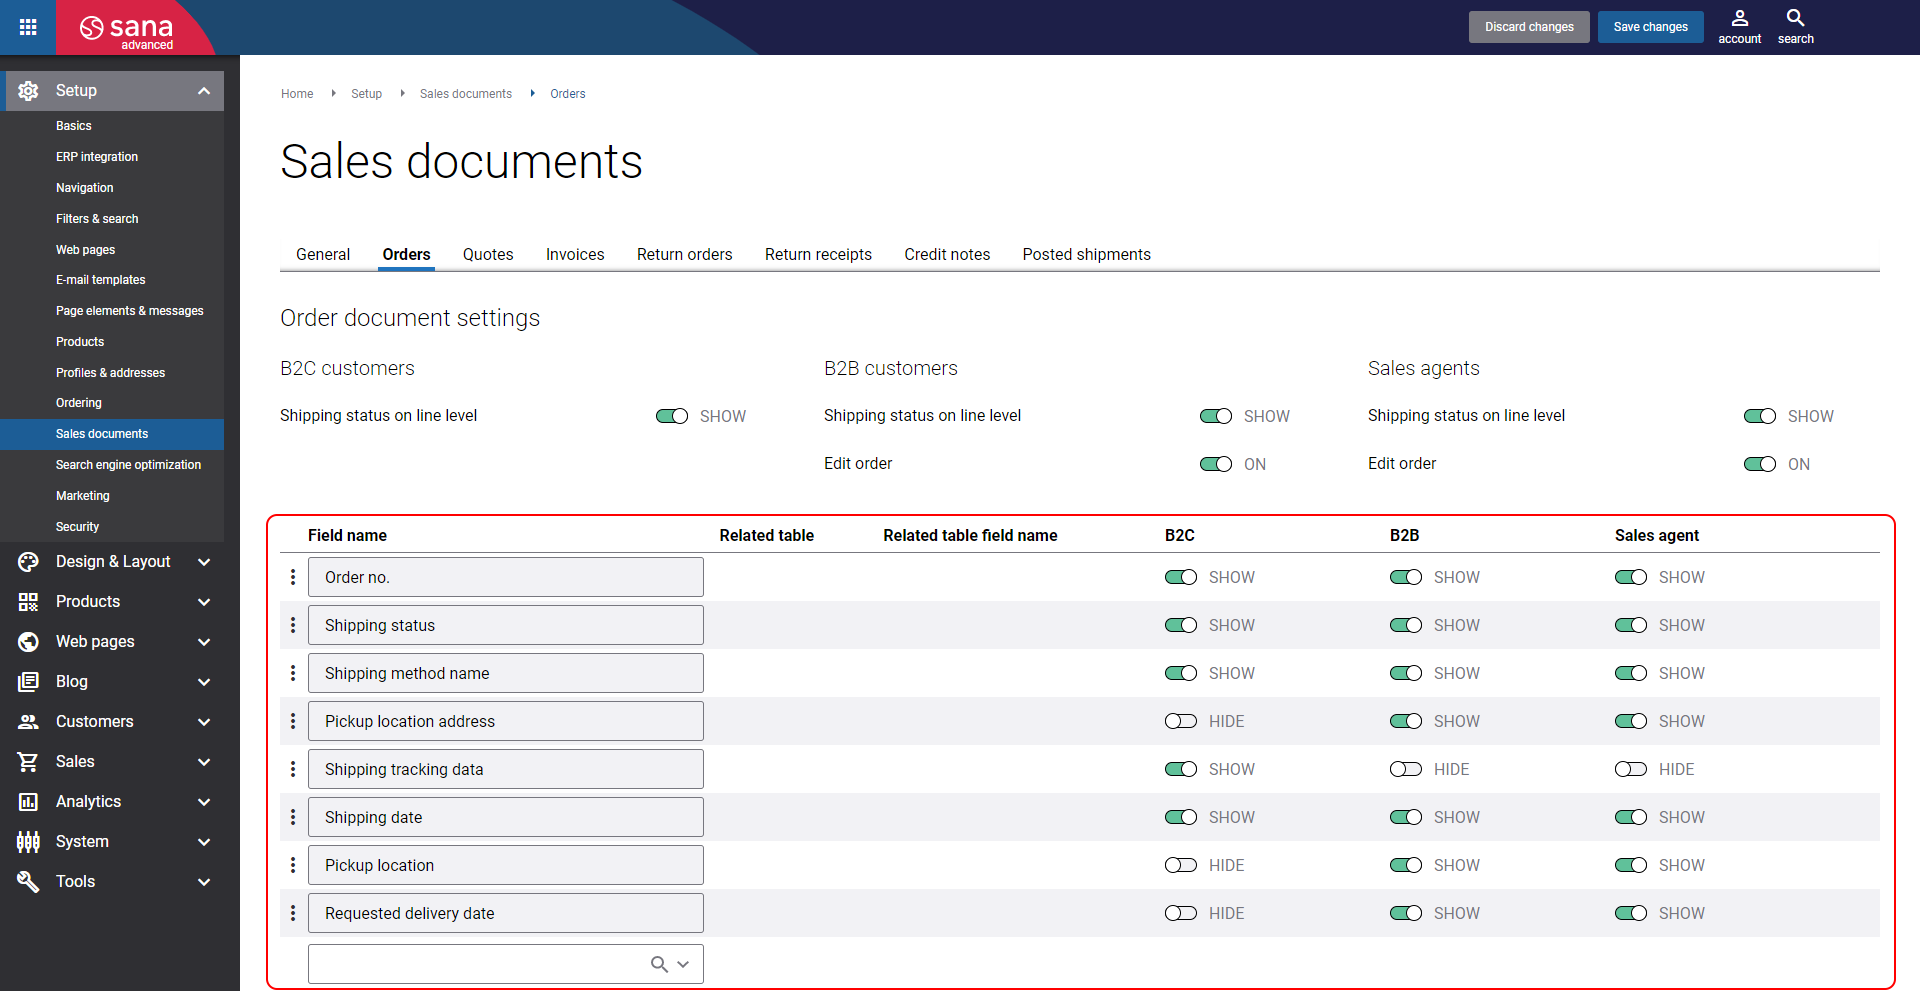
Task: Toggle Pickup location address B2C switch
Action: tap(1181, 721)
